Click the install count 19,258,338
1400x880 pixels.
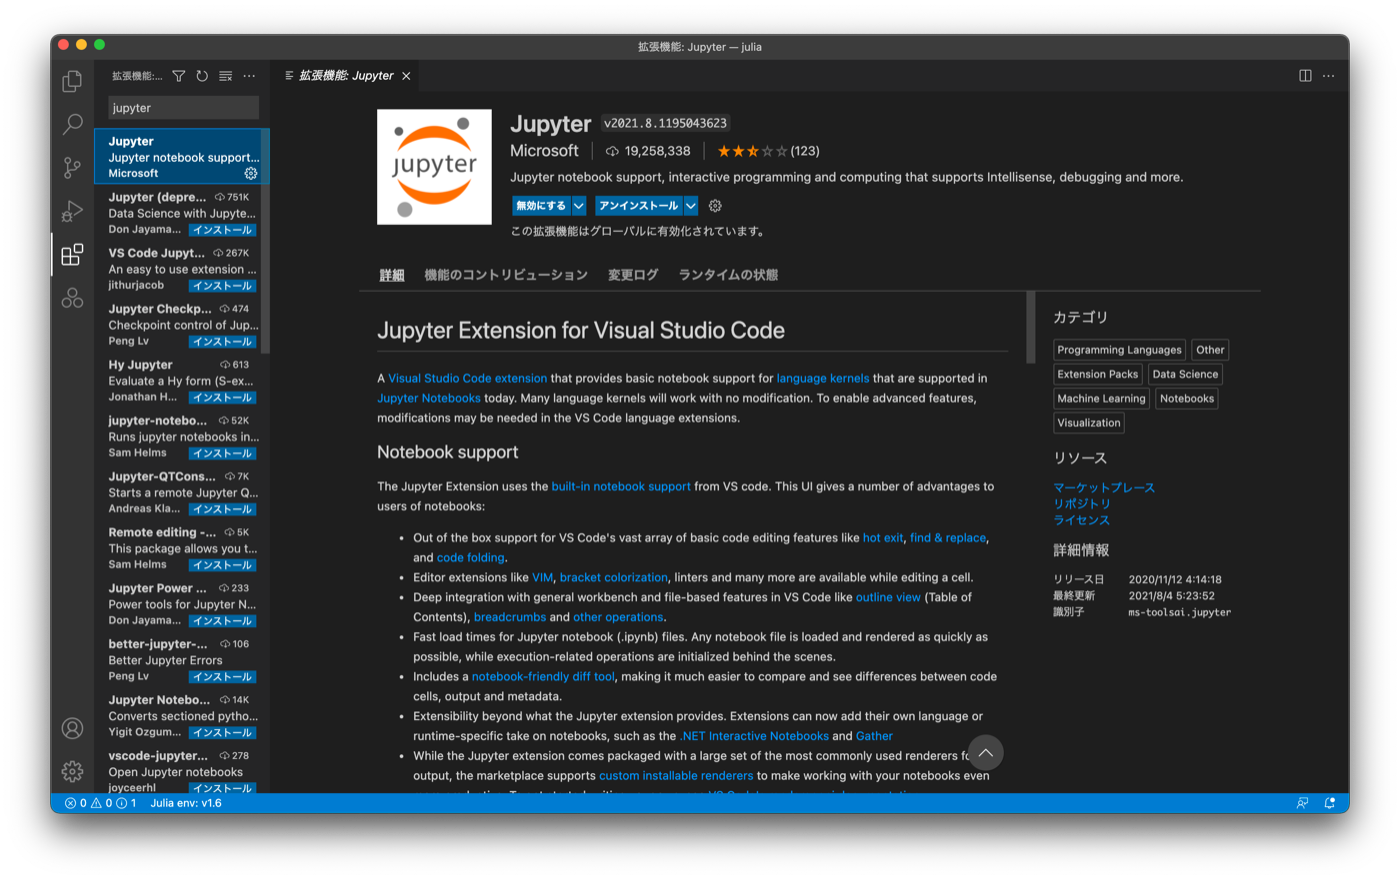coord(648,151)
